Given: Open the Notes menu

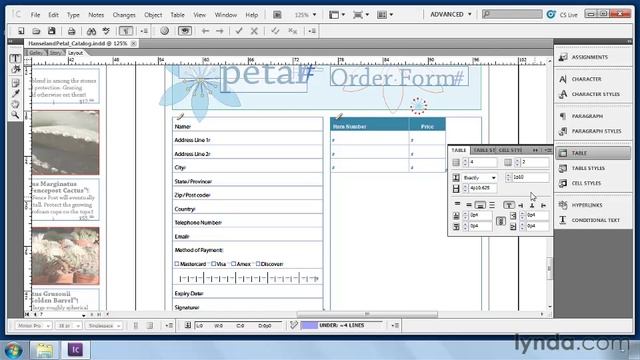Looking at the screenshot, I should tap(96, 15).
